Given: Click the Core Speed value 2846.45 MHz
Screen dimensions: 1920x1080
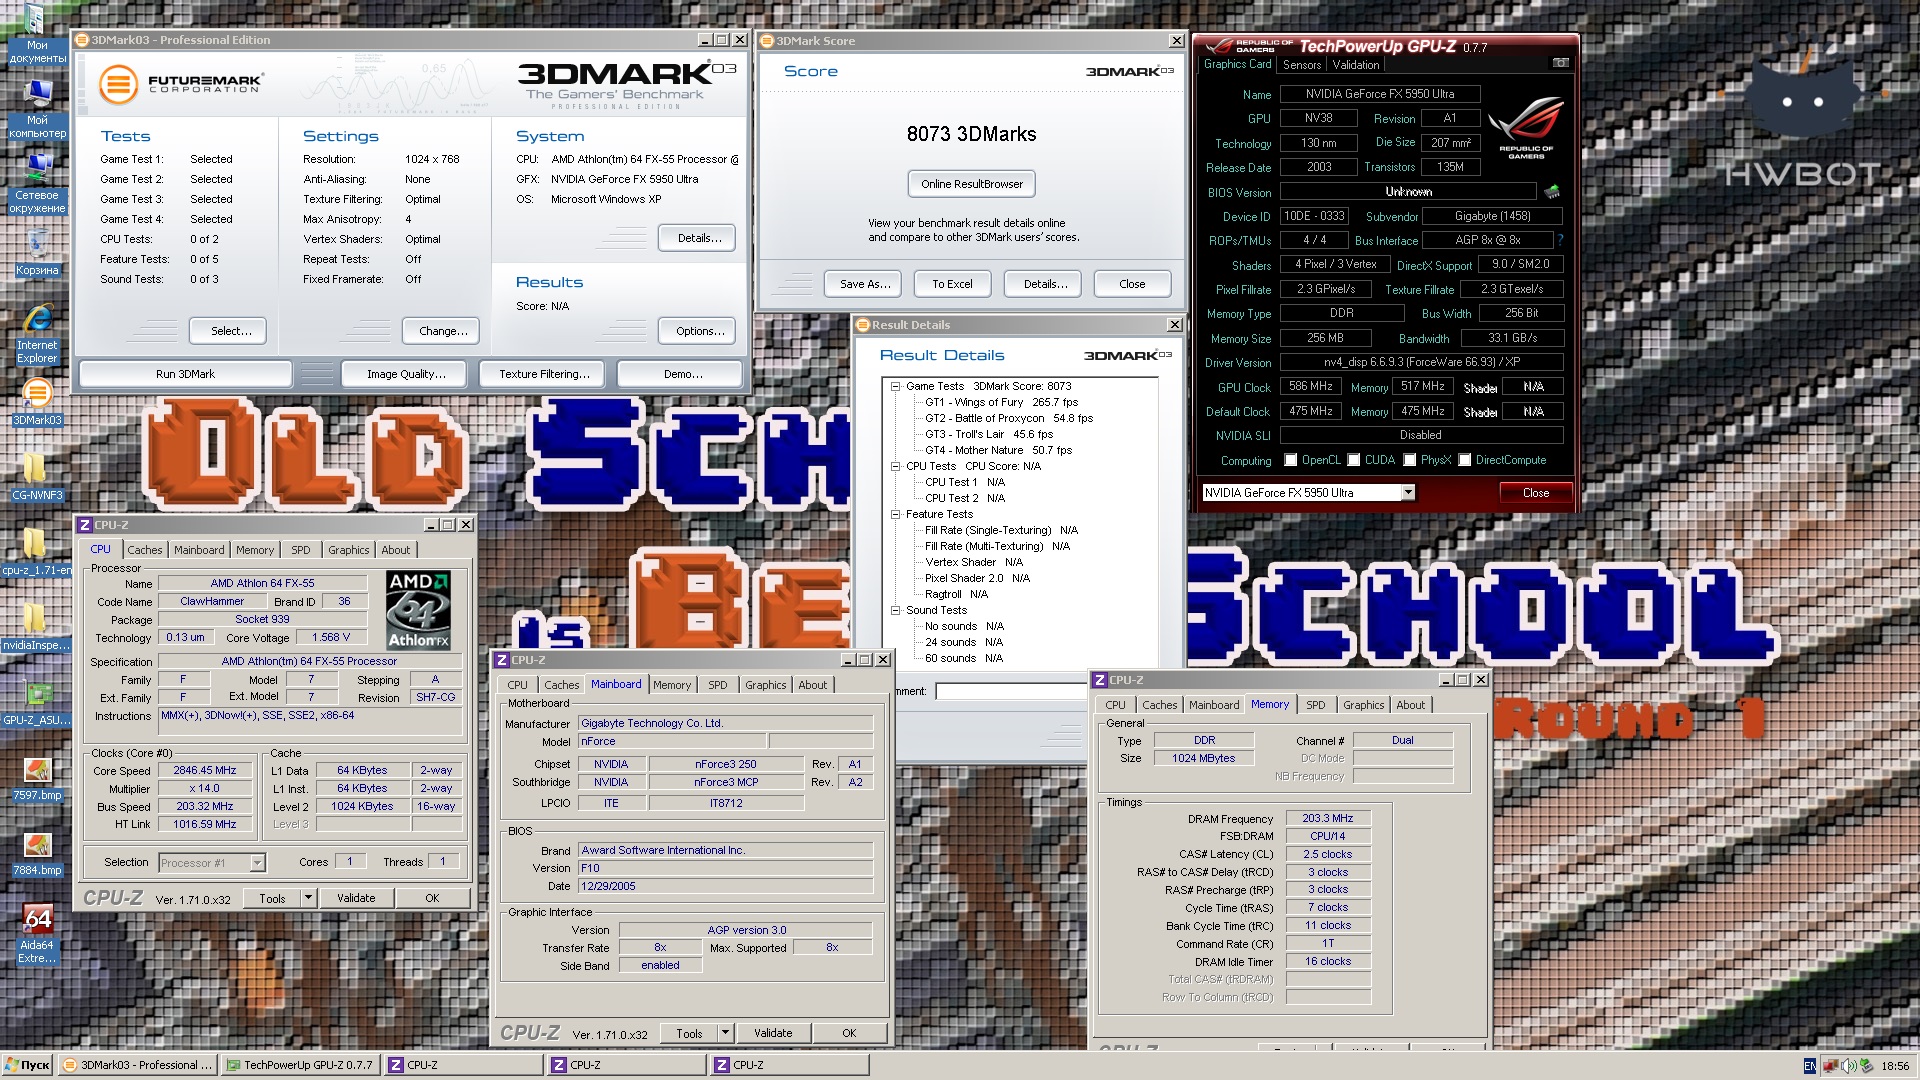Looking at the screenshot, I should (x=205, y=770).
